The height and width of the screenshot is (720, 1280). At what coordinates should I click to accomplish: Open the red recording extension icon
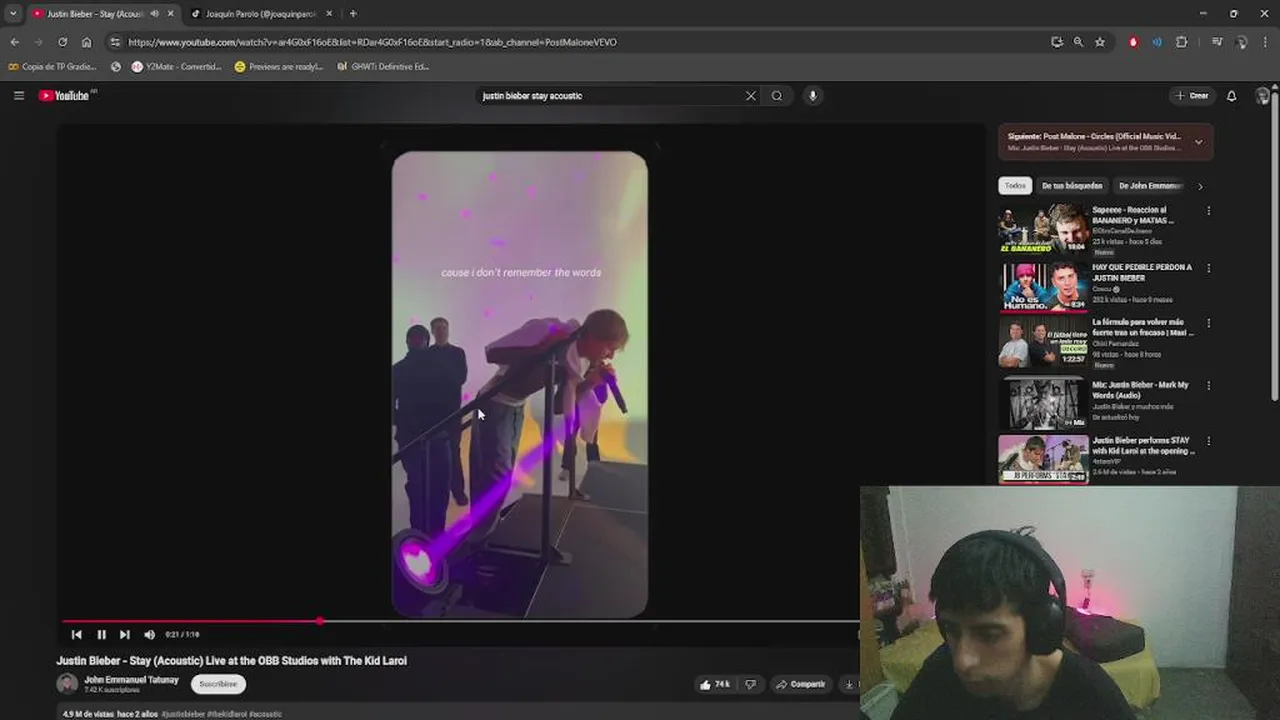(1133, 42)
